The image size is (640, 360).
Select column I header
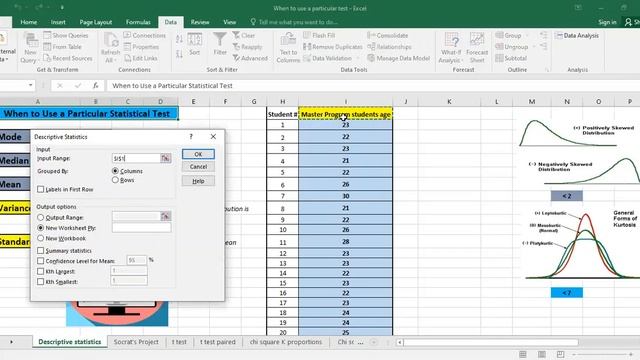point(345,102)
